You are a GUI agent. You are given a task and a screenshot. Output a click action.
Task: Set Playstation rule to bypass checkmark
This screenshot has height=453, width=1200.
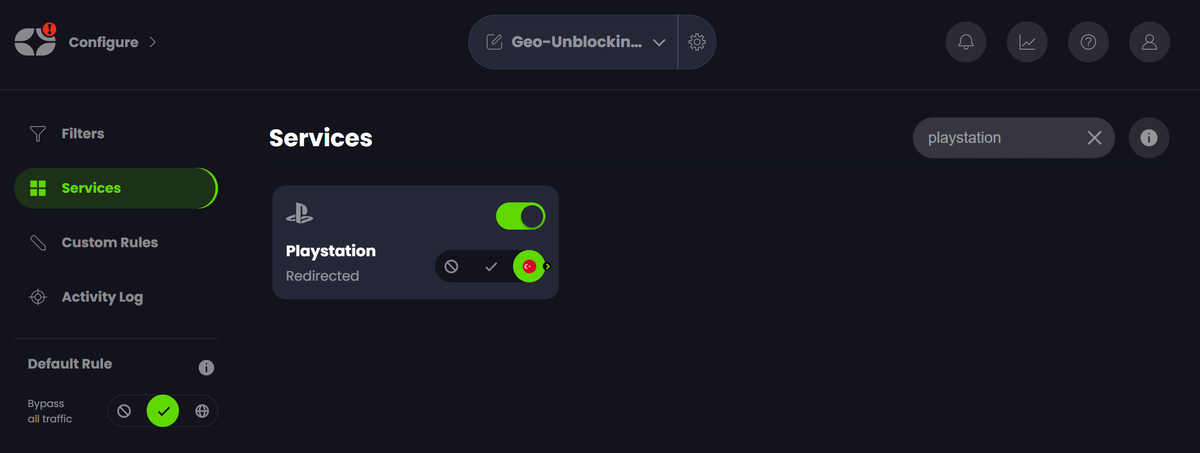click(491, 267)
